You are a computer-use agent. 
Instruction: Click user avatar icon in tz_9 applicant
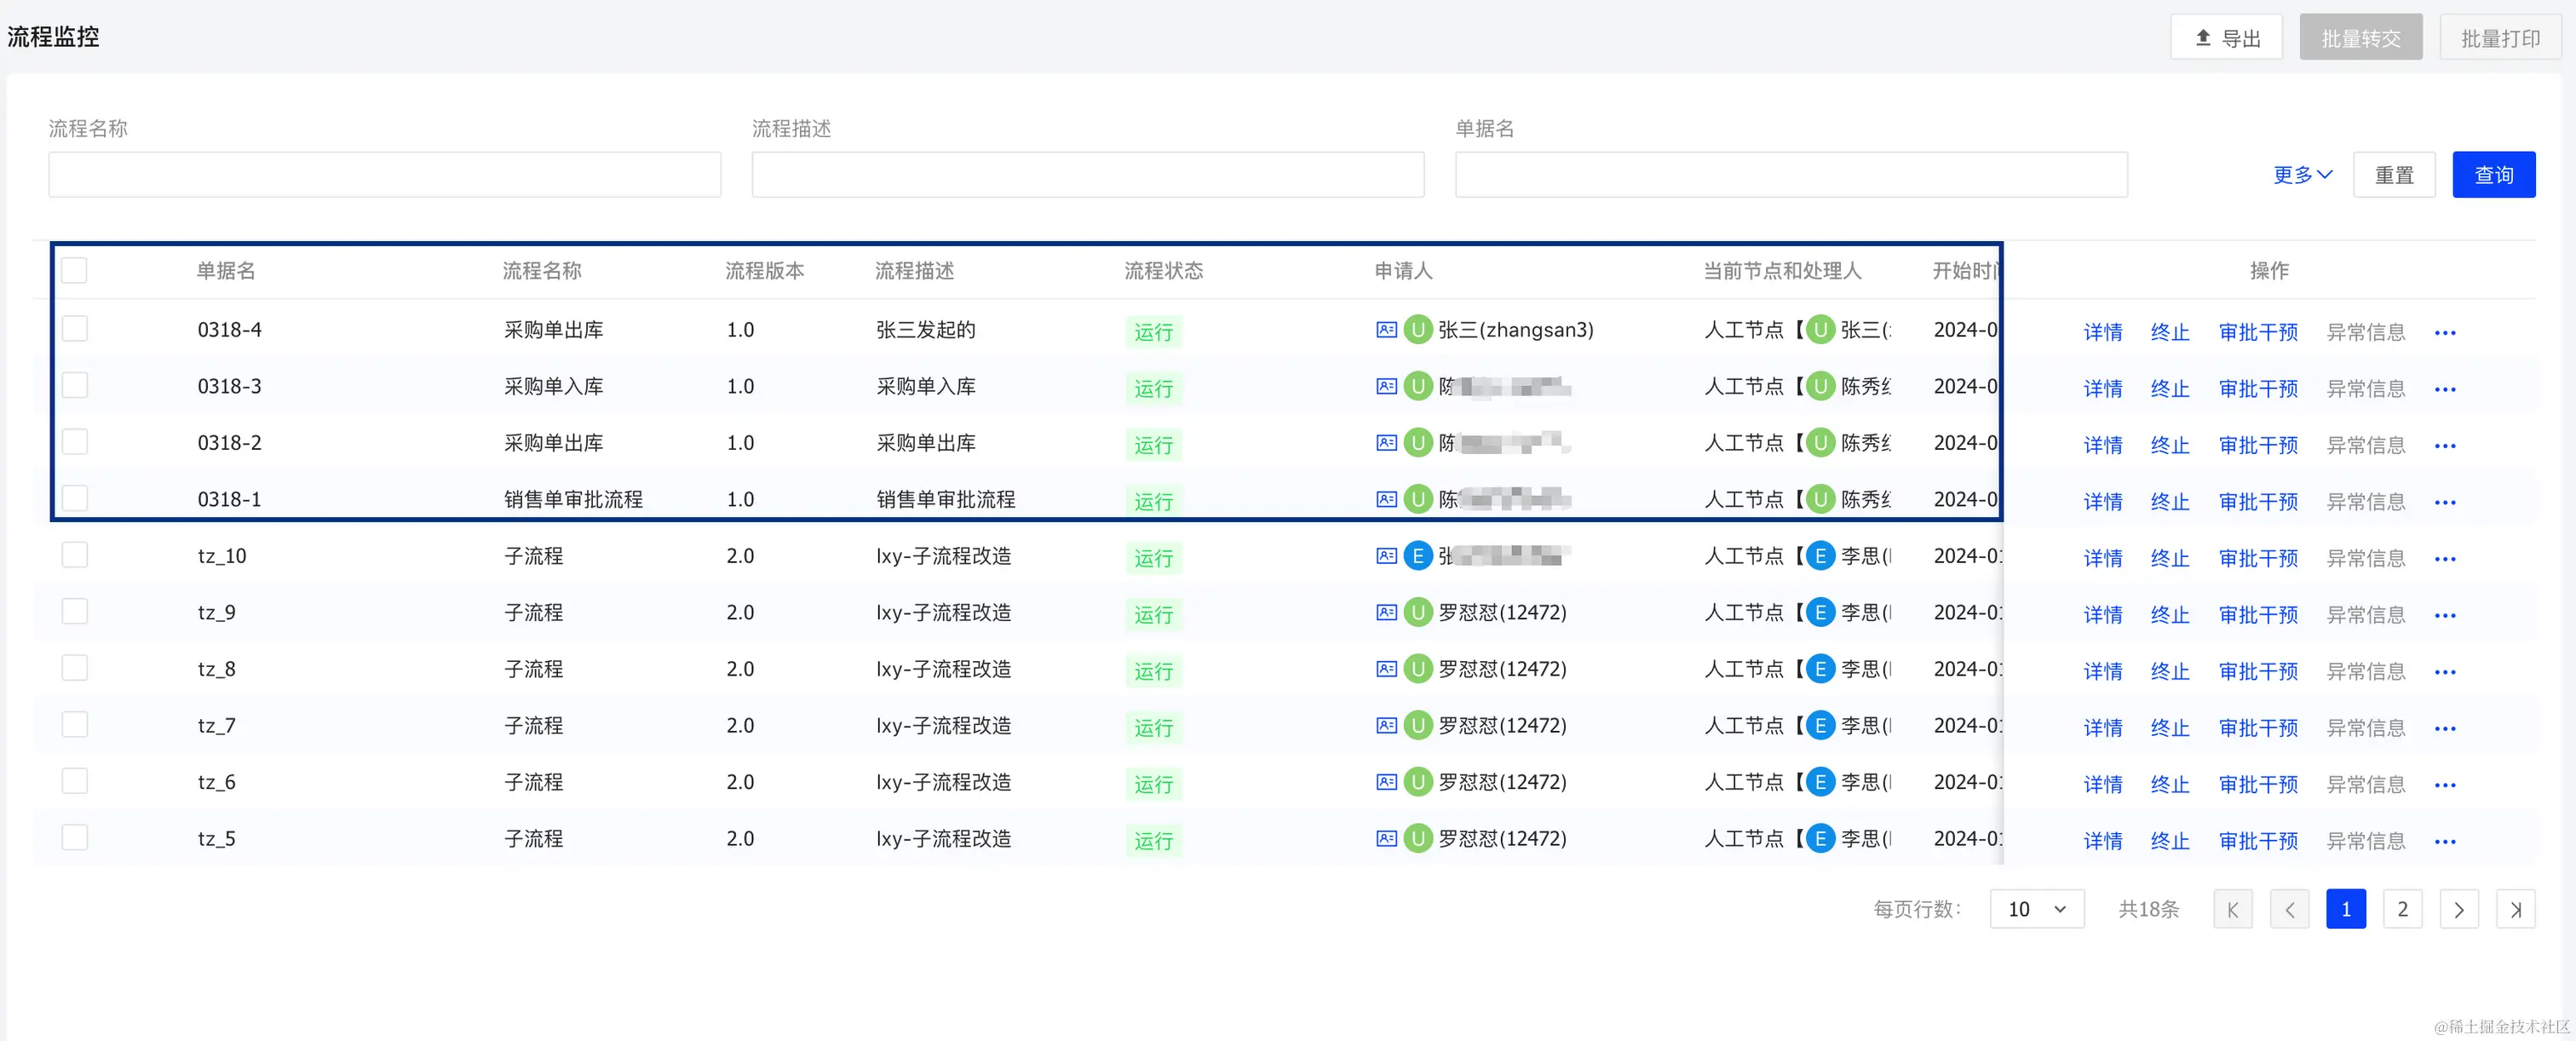click(1418, 612)
